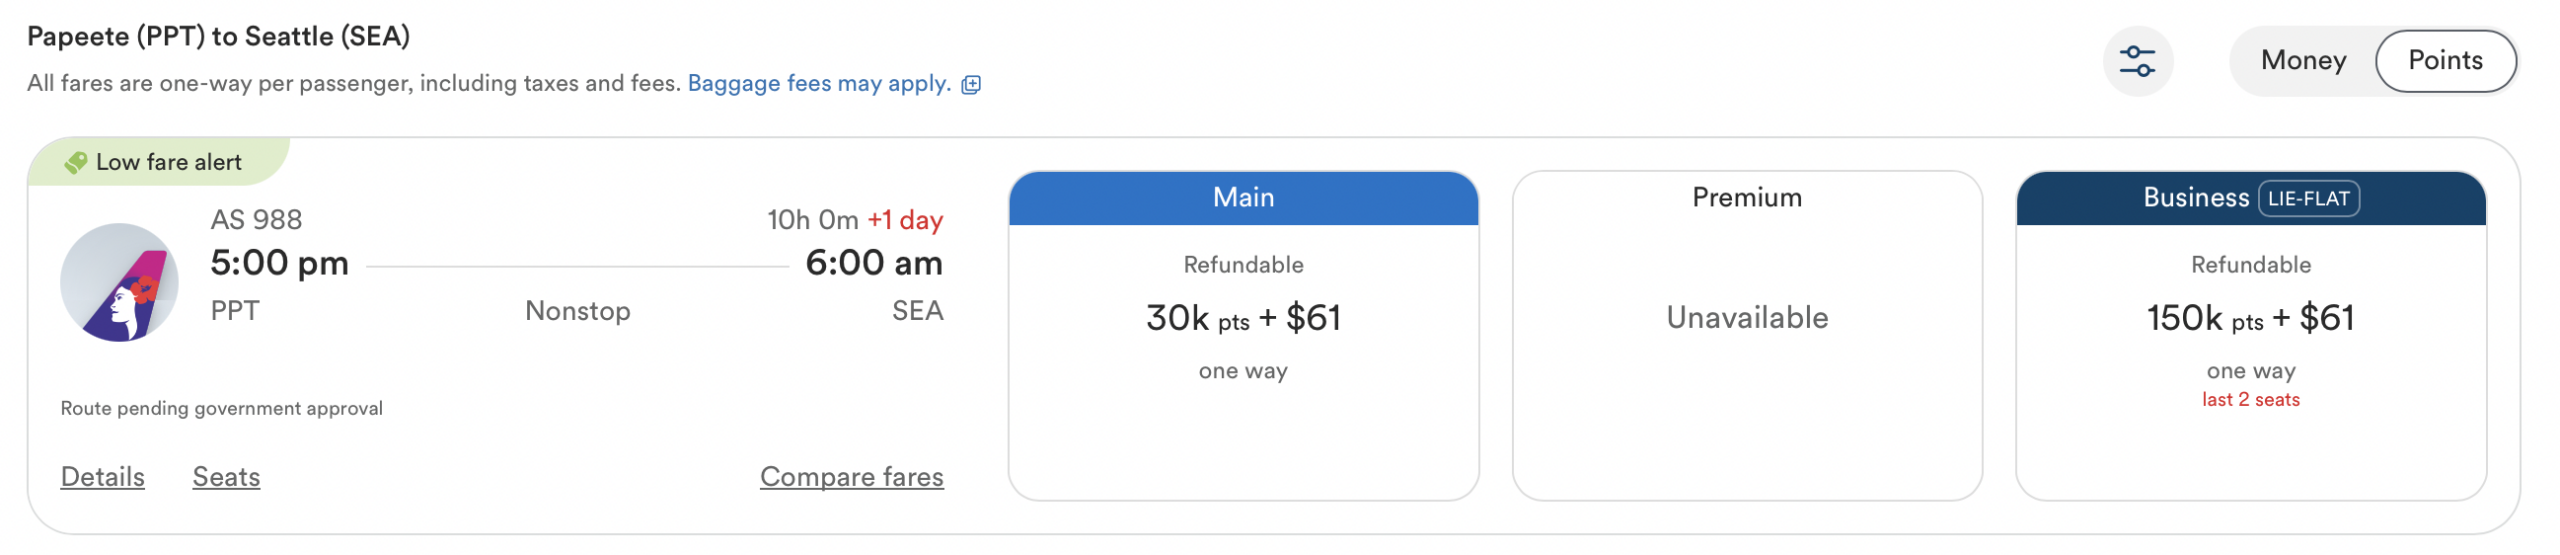Click the Route pending government approval note
This screenshot has width=2560, height=555.
(x=222, y=408)
